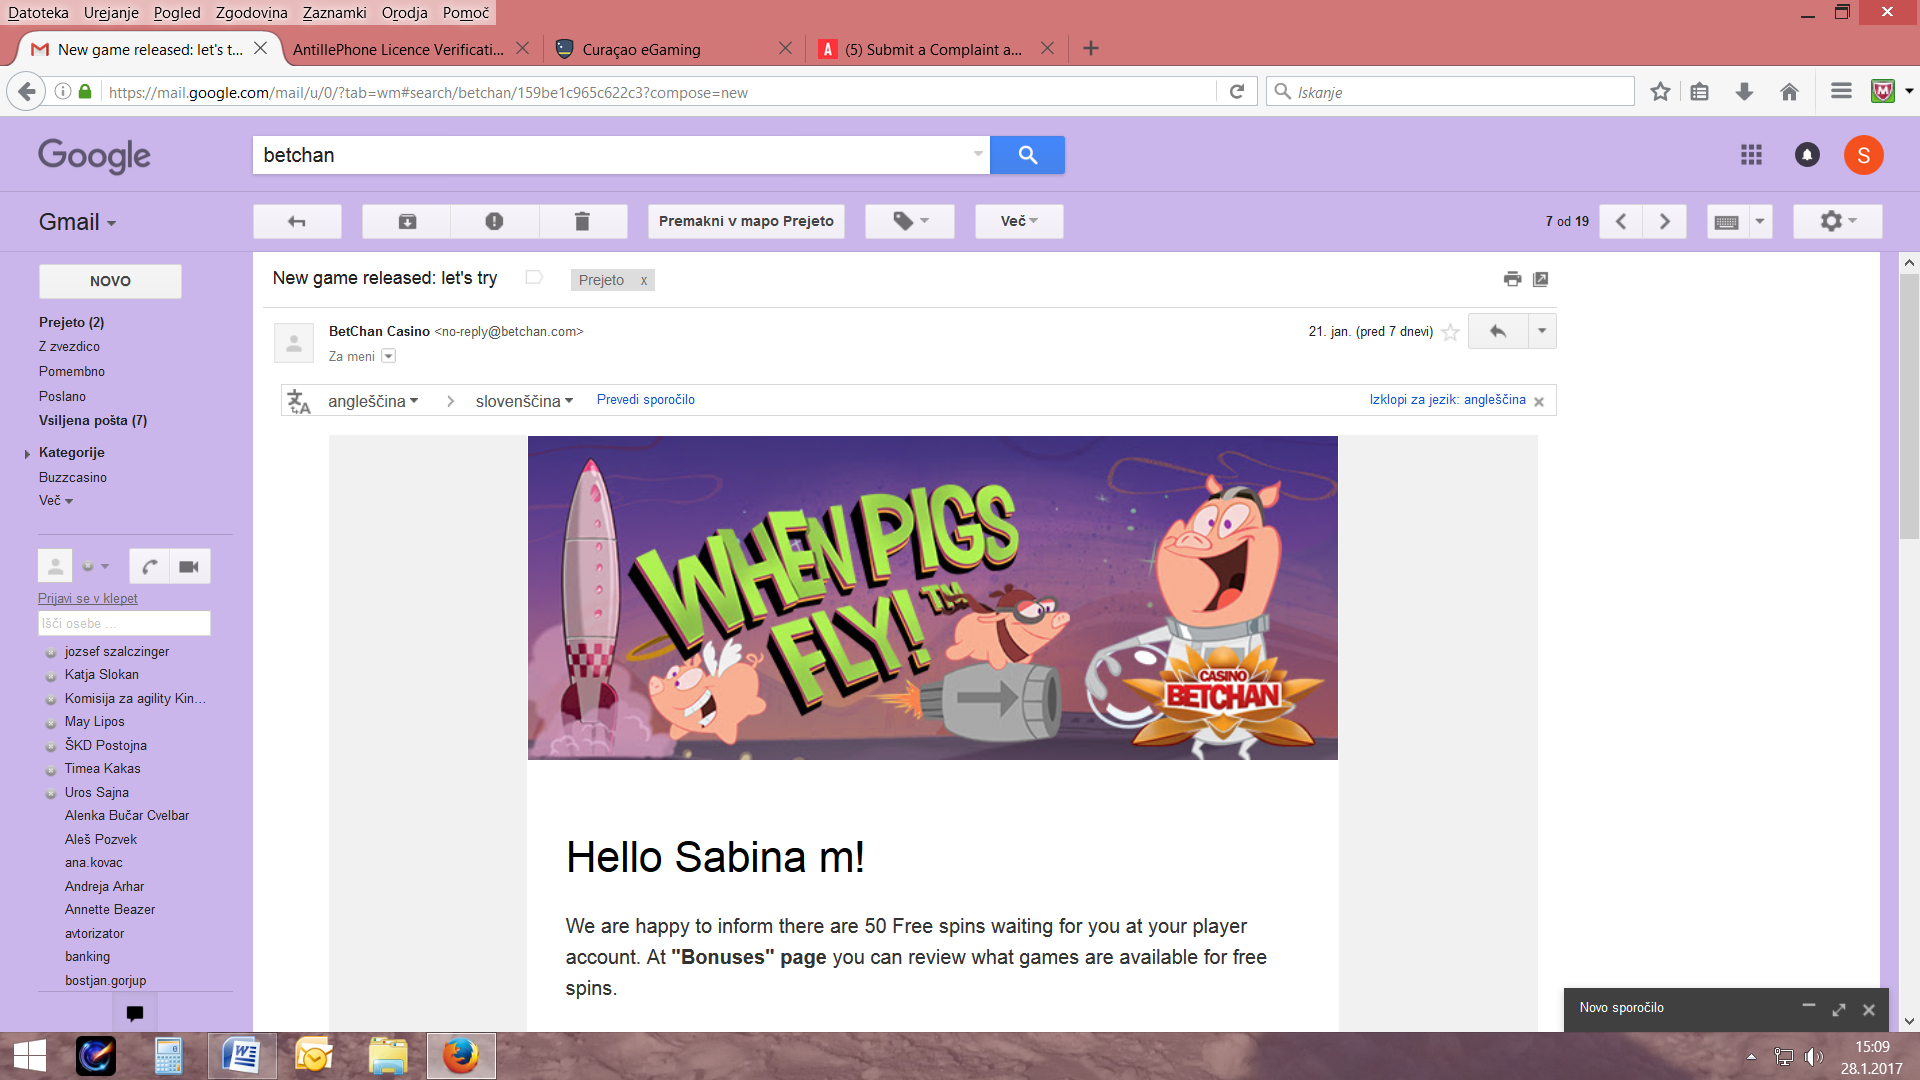Open the input tools language dropdown arrow
Viewport: 1920px width, 1080px height.
(1760, 221)
